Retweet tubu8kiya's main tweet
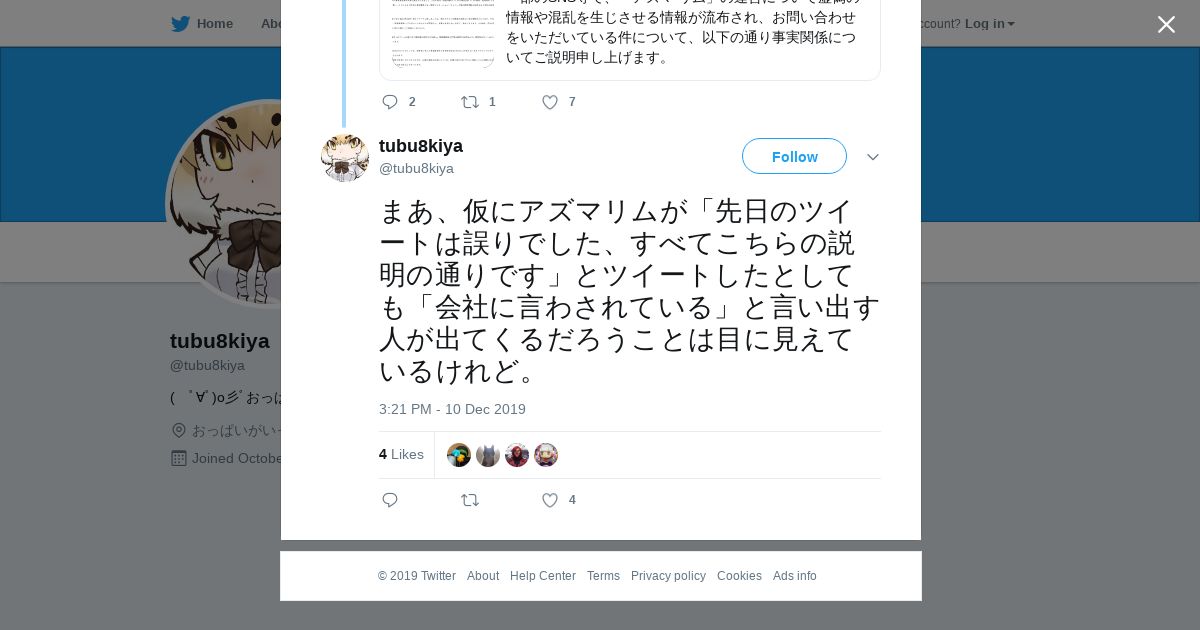Viewport: 1200px width, 630px height. (470, 500)
